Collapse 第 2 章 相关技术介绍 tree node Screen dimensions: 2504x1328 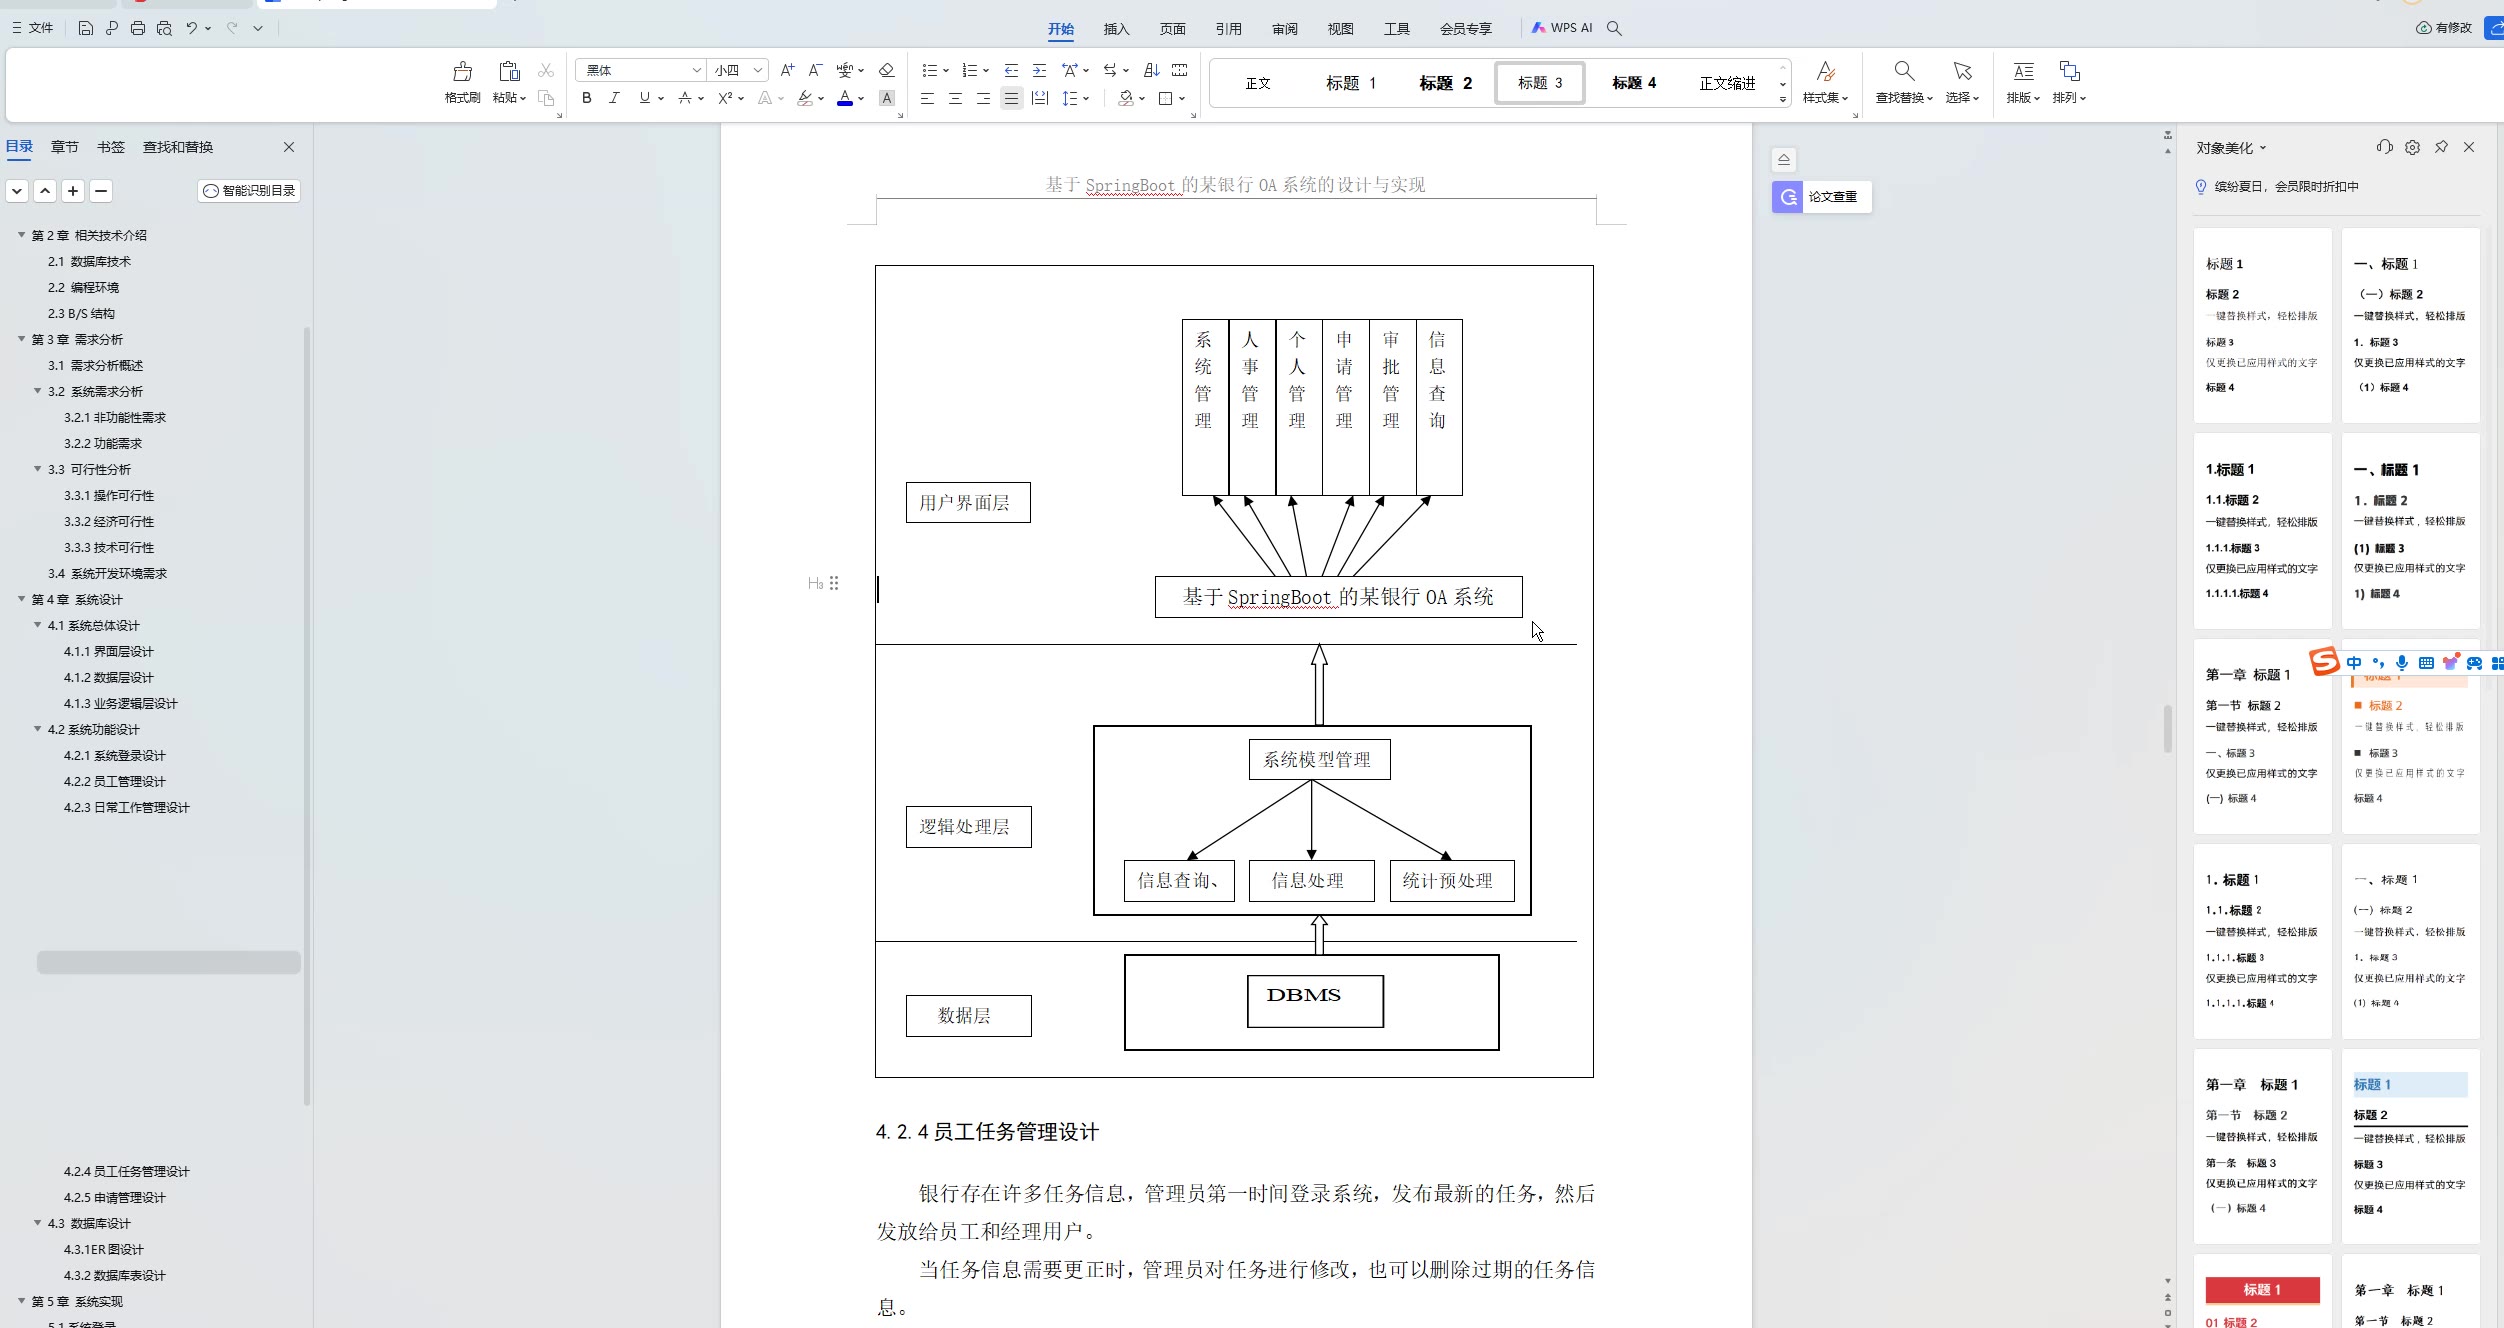[x=22, y=235]
